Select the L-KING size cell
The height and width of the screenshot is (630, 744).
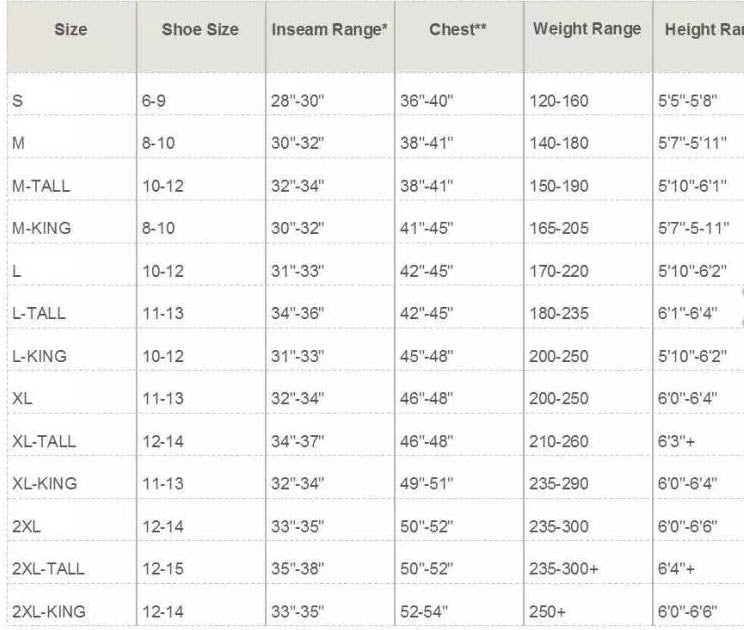(39, 356)
